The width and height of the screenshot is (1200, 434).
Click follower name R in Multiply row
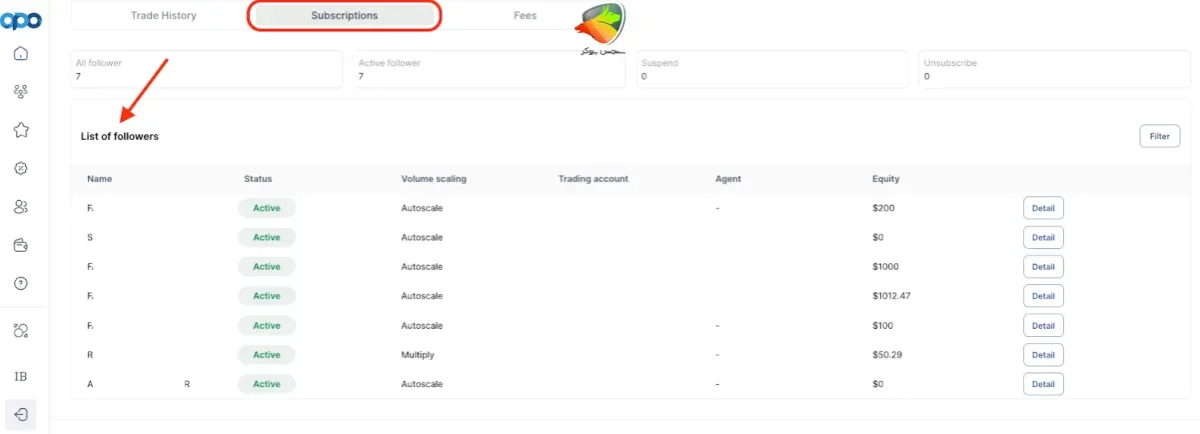90,355
